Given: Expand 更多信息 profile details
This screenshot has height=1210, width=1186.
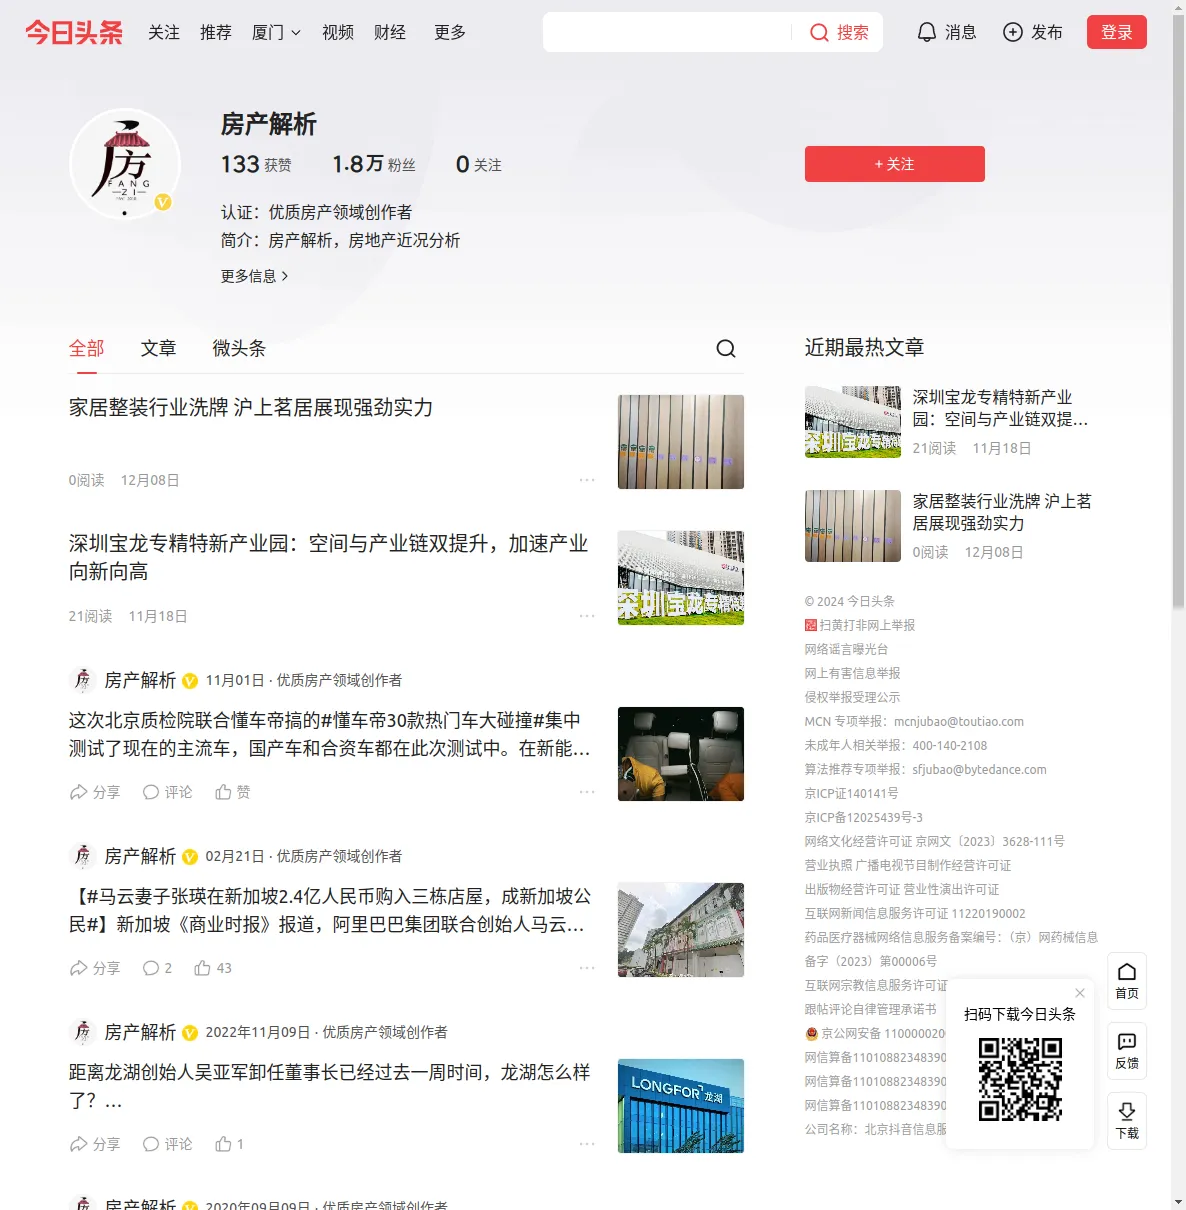Looking at the screenshot, I should click(x=255, y=276).
